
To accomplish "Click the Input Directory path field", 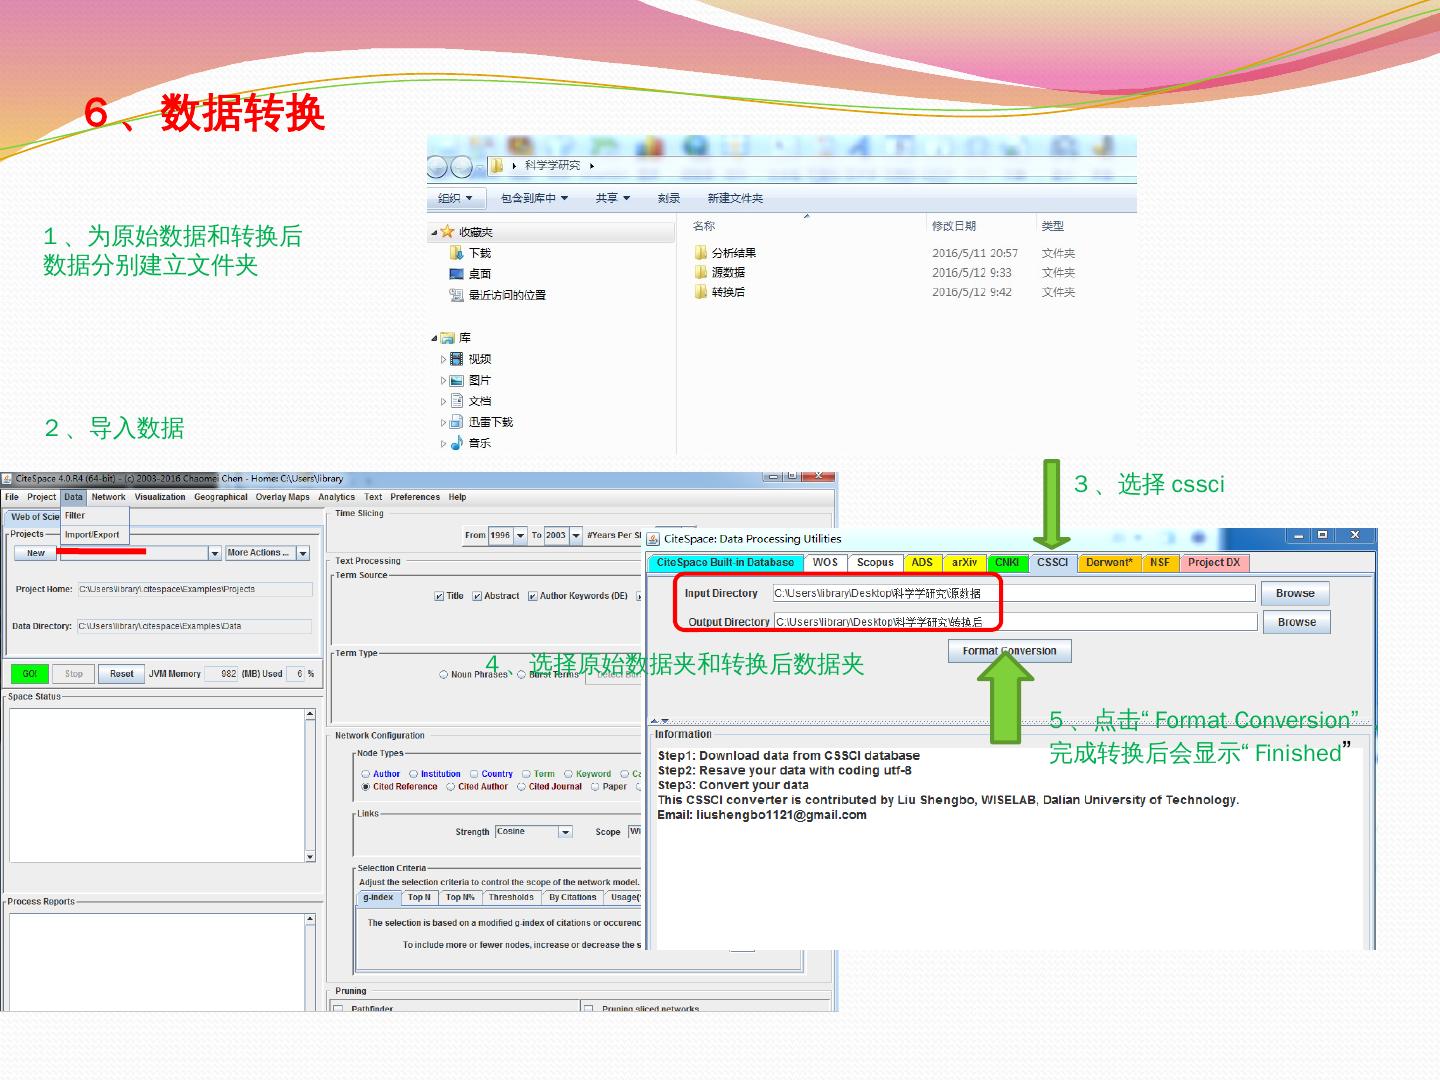I will [1013, 593].
